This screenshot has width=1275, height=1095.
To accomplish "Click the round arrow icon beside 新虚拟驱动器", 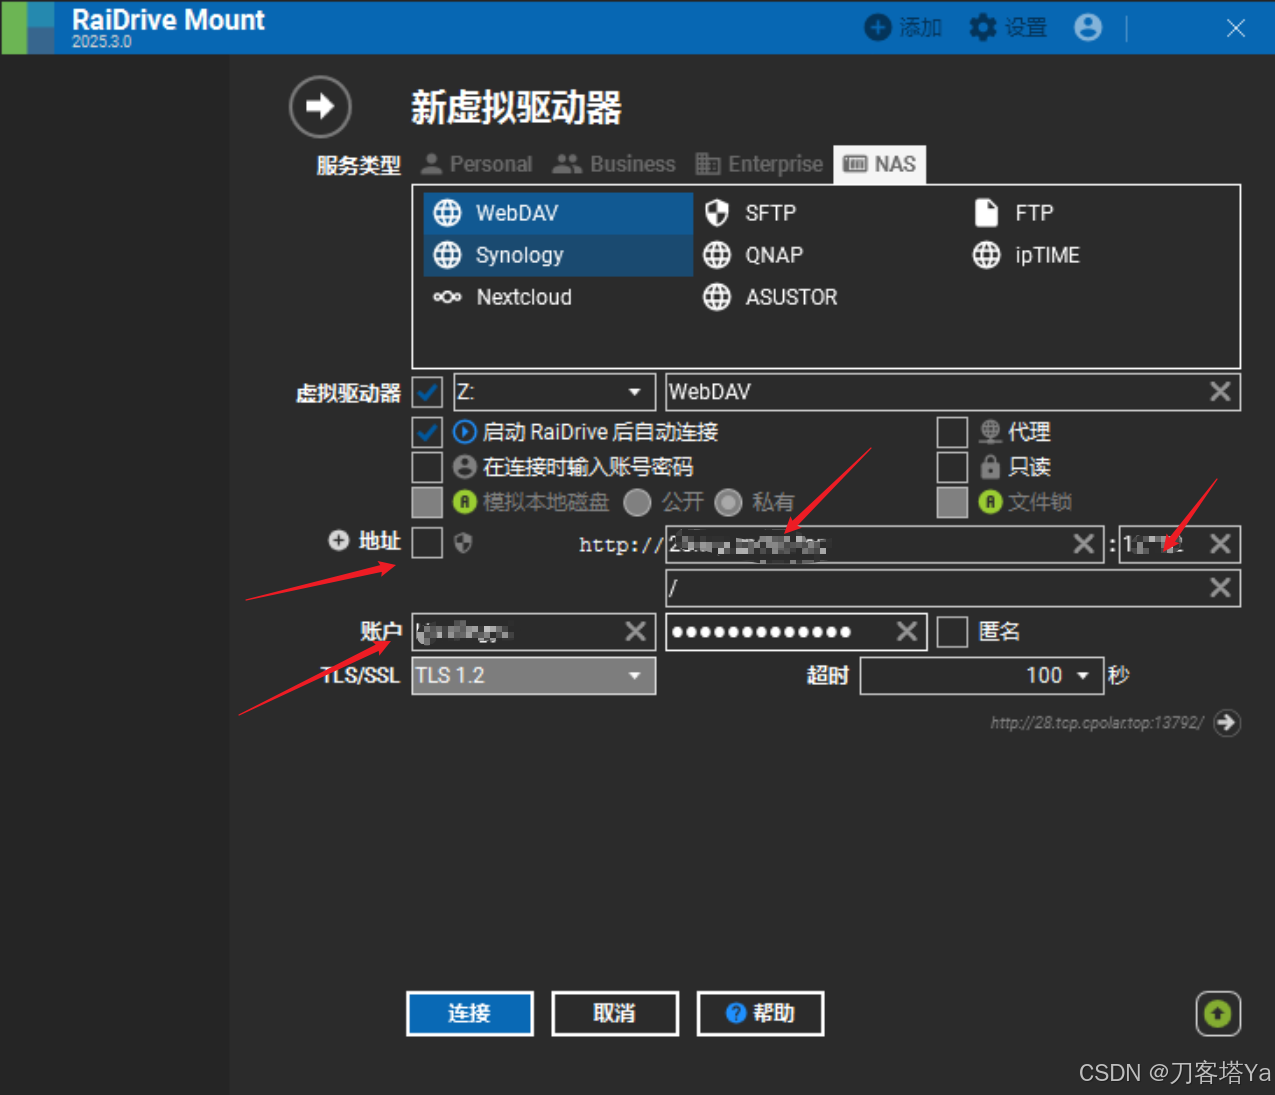I will click(320, 106).
